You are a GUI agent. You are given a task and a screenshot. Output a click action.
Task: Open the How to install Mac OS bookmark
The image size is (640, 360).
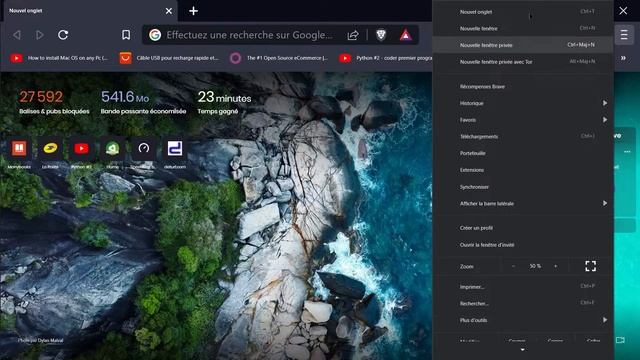[59, 58]
